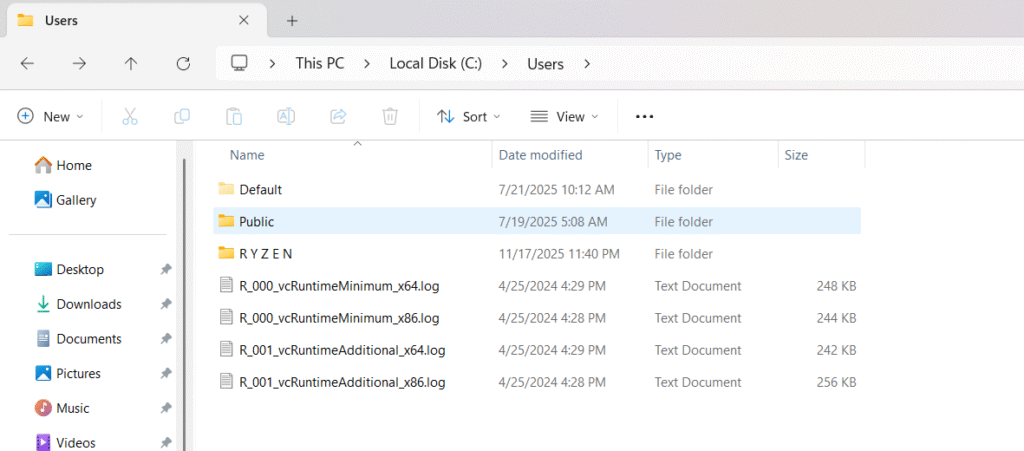Open the New item dropdown
Screen dimensions: 1024x451
point(51,117)
